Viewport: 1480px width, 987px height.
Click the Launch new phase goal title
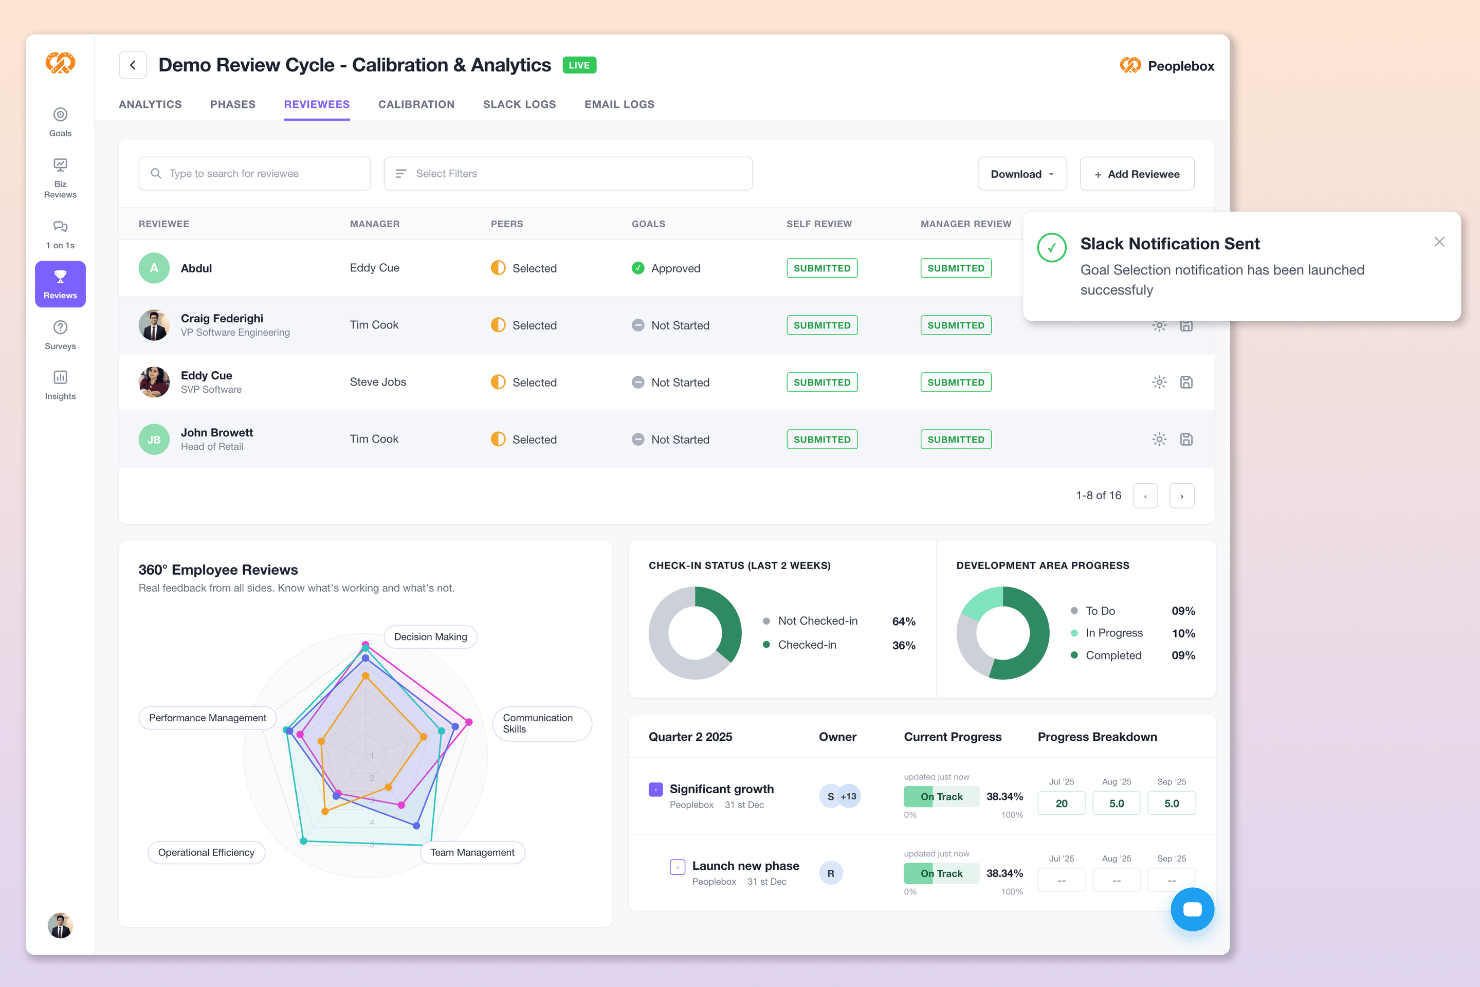coord(746,866)
